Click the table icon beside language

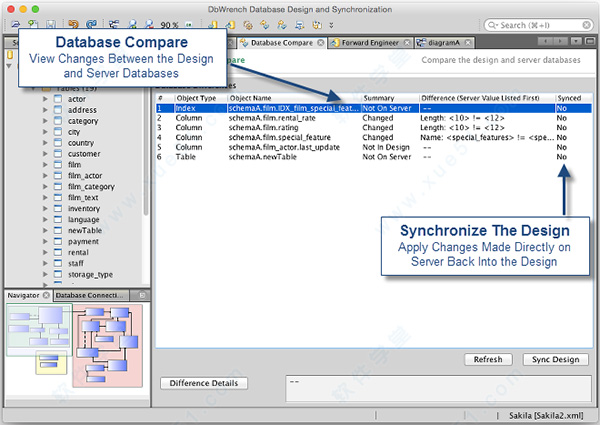[x=58, y=220]
